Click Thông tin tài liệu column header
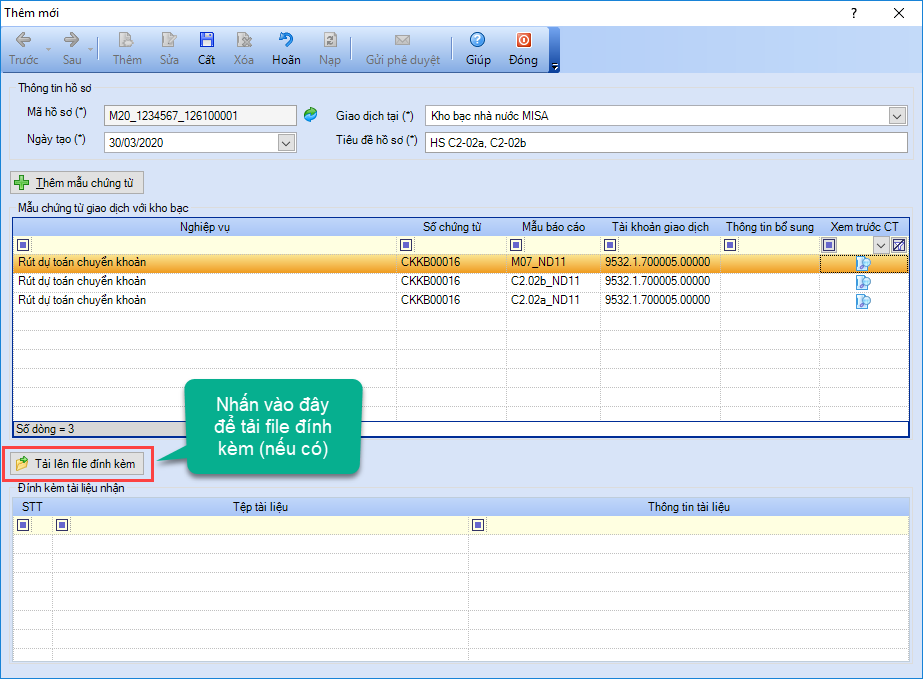The image size is (923, 679). (689, 507)
